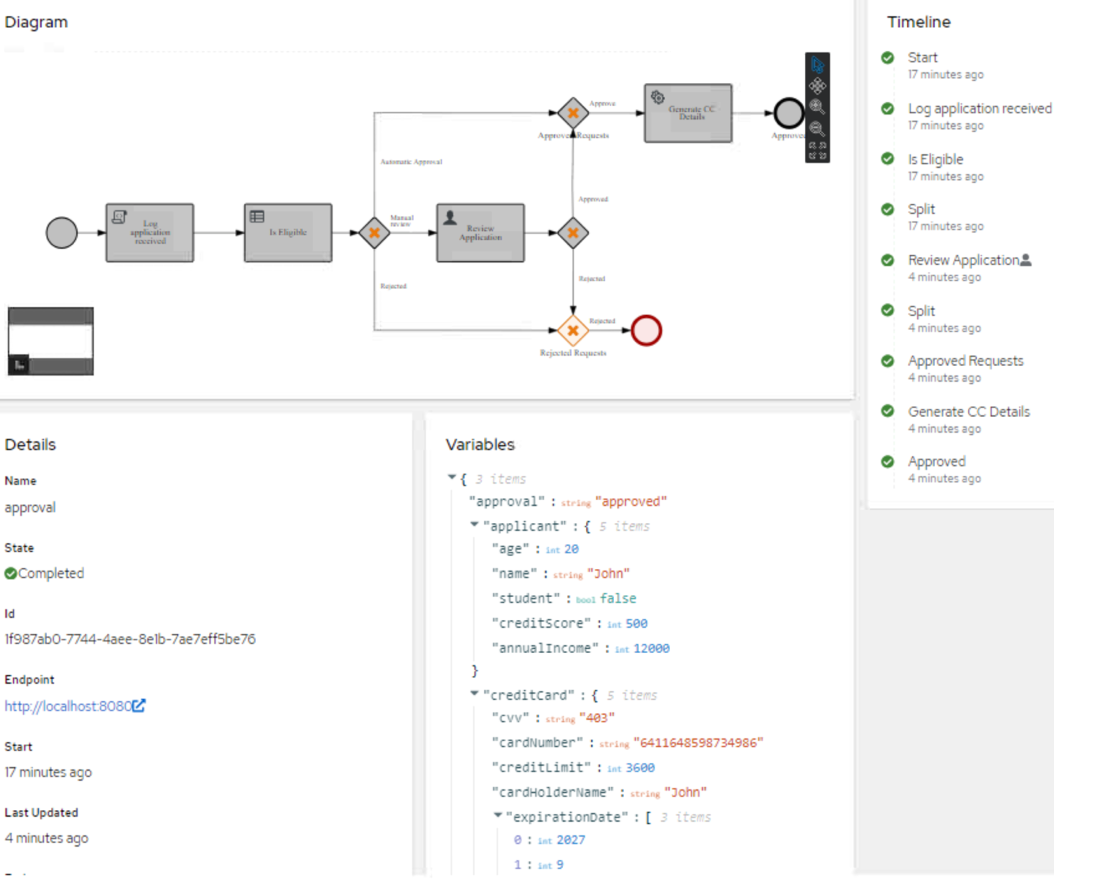
Task: Select the Generate CC Details service task
Action: (688, 113)
